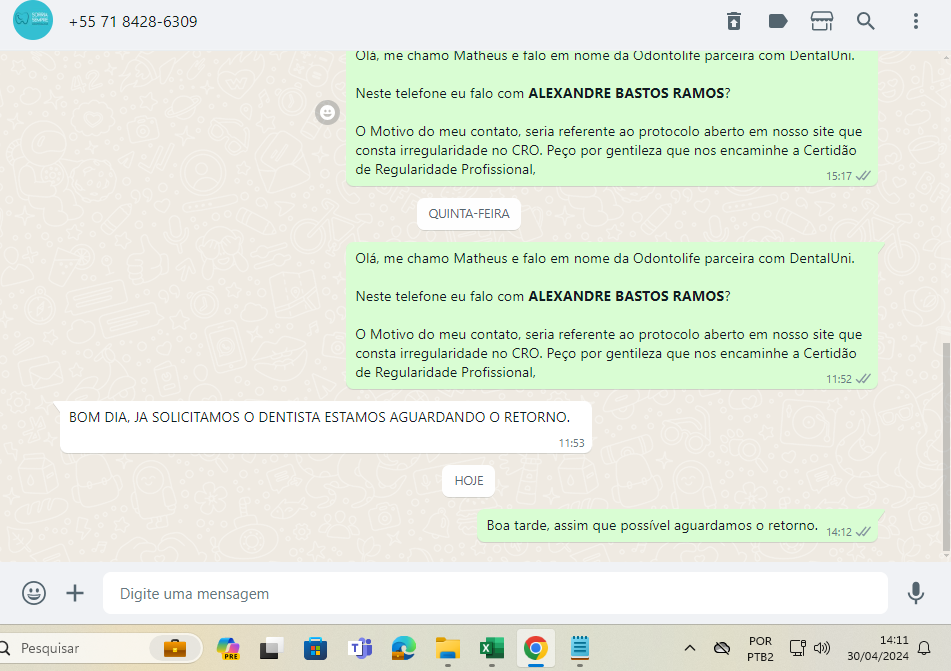Open File Explorer from taskbar
The height and width of the screenshot is (671, 951).
tap(448, 648)
